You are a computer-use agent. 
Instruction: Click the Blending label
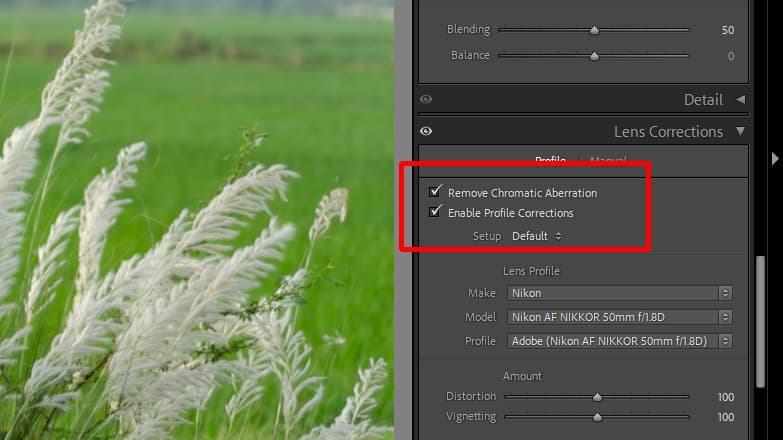point(468,29)
